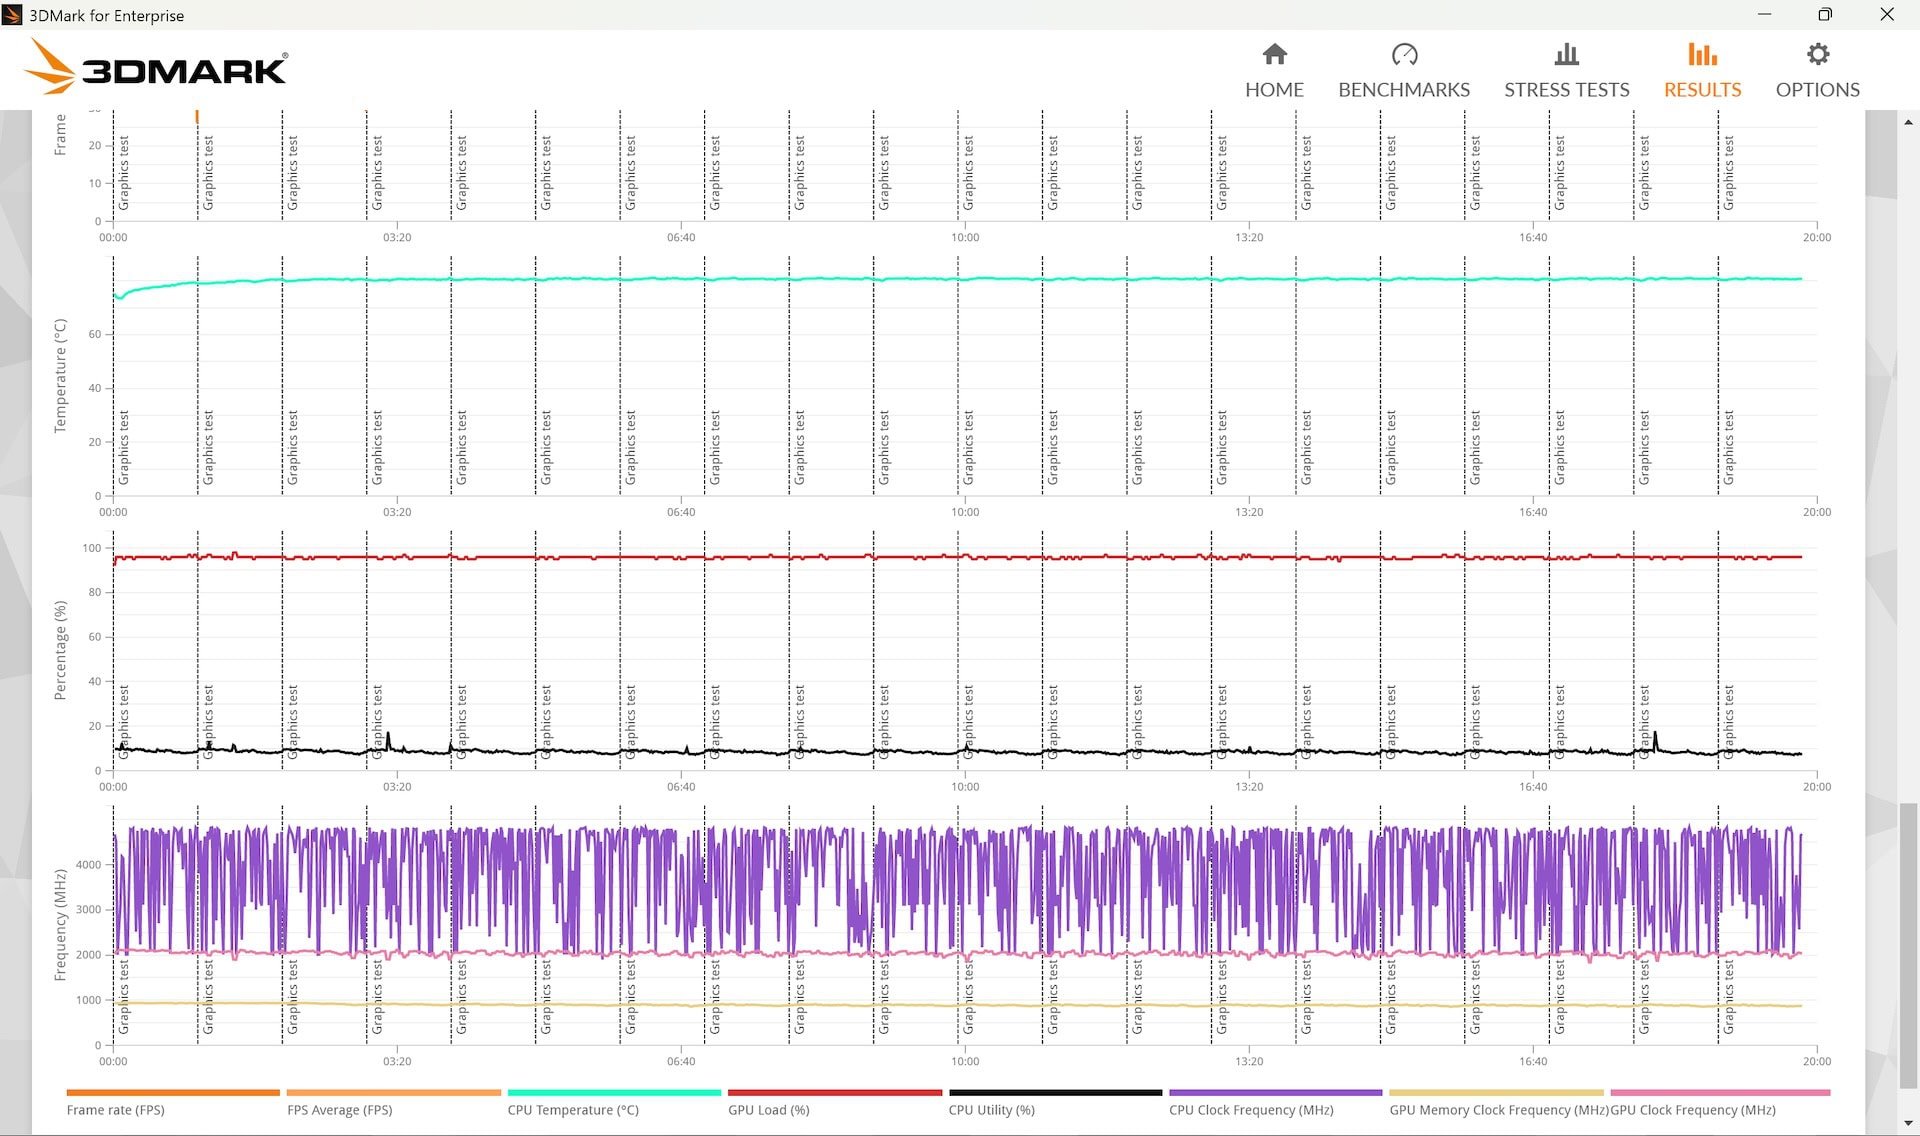Click 16:40 label under frequency chart
The image size is (1920, 1136).
1533,1061
